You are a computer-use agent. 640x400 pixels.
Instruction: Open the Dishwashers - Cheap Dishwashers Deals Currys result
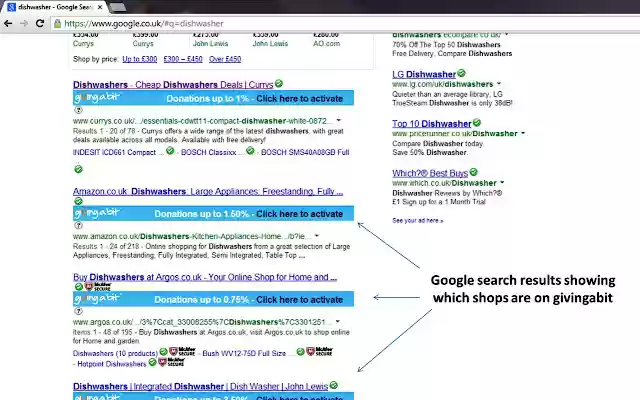point(173,84)
